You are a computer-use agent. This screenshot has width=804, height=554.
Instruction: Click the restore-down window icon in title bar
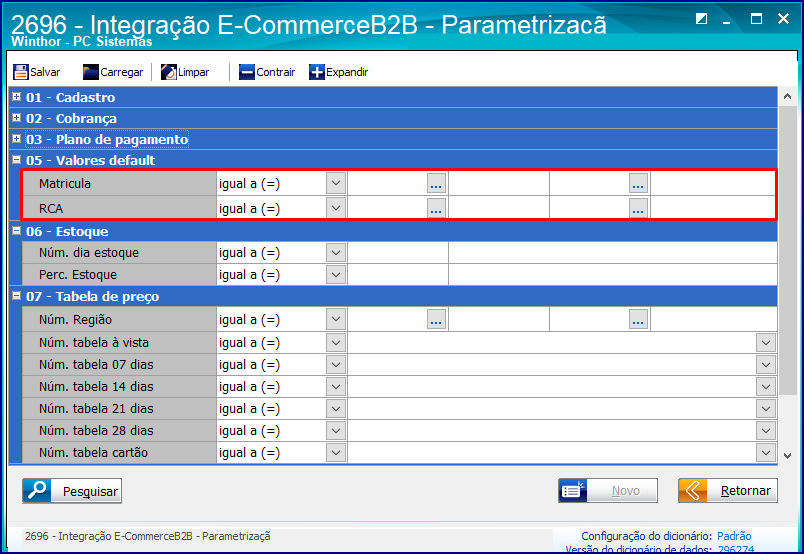(701, 19)
